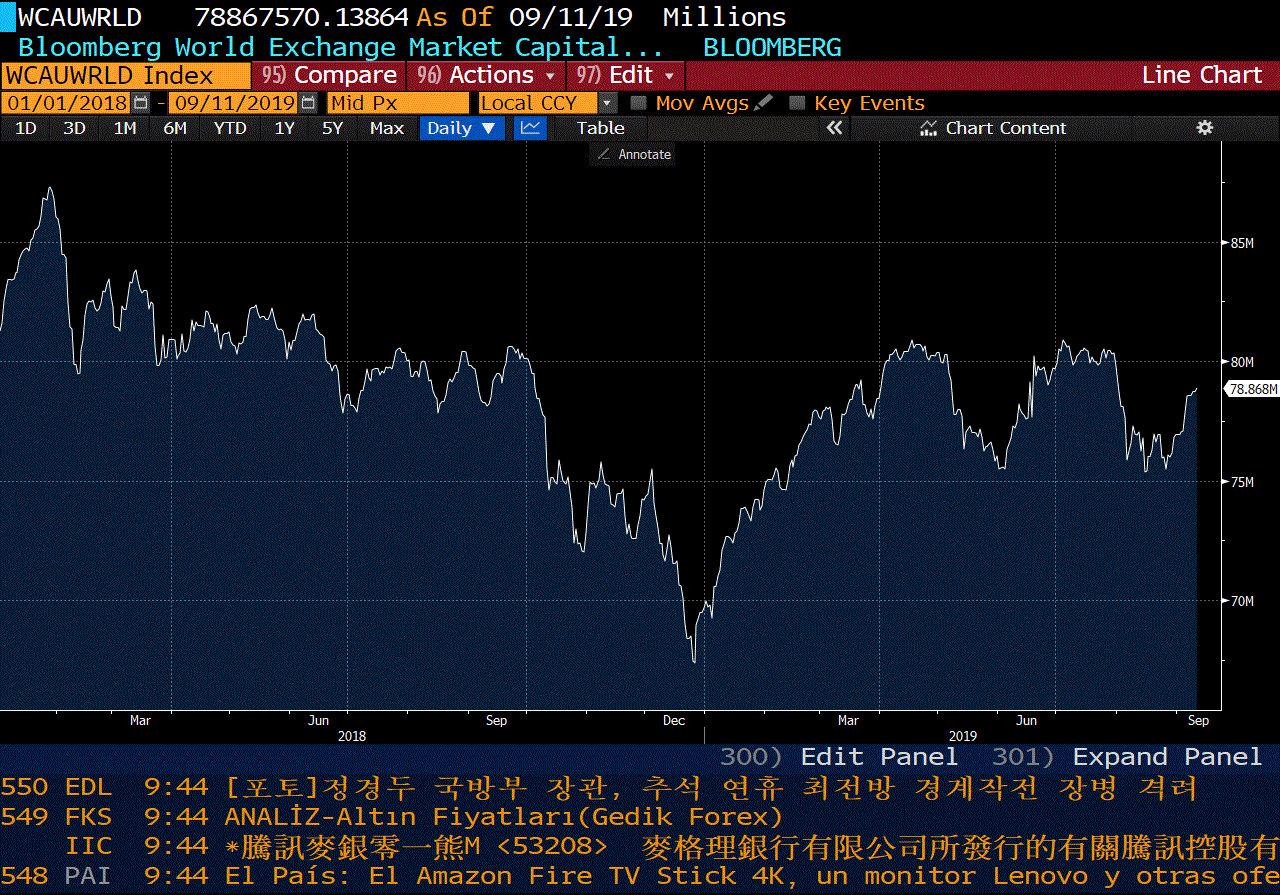Click the Mid Px price field

coord(398,103)
